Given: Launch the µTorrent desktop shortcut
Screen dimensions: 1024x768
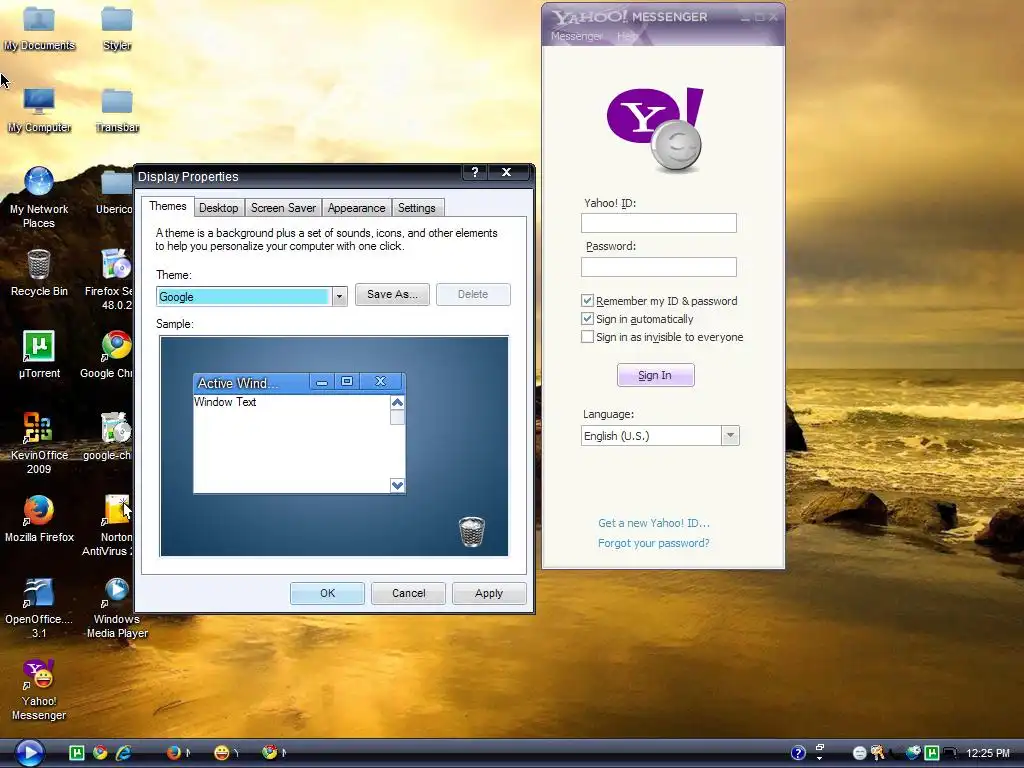Looking at the screenshot, I should click(39, 355).
